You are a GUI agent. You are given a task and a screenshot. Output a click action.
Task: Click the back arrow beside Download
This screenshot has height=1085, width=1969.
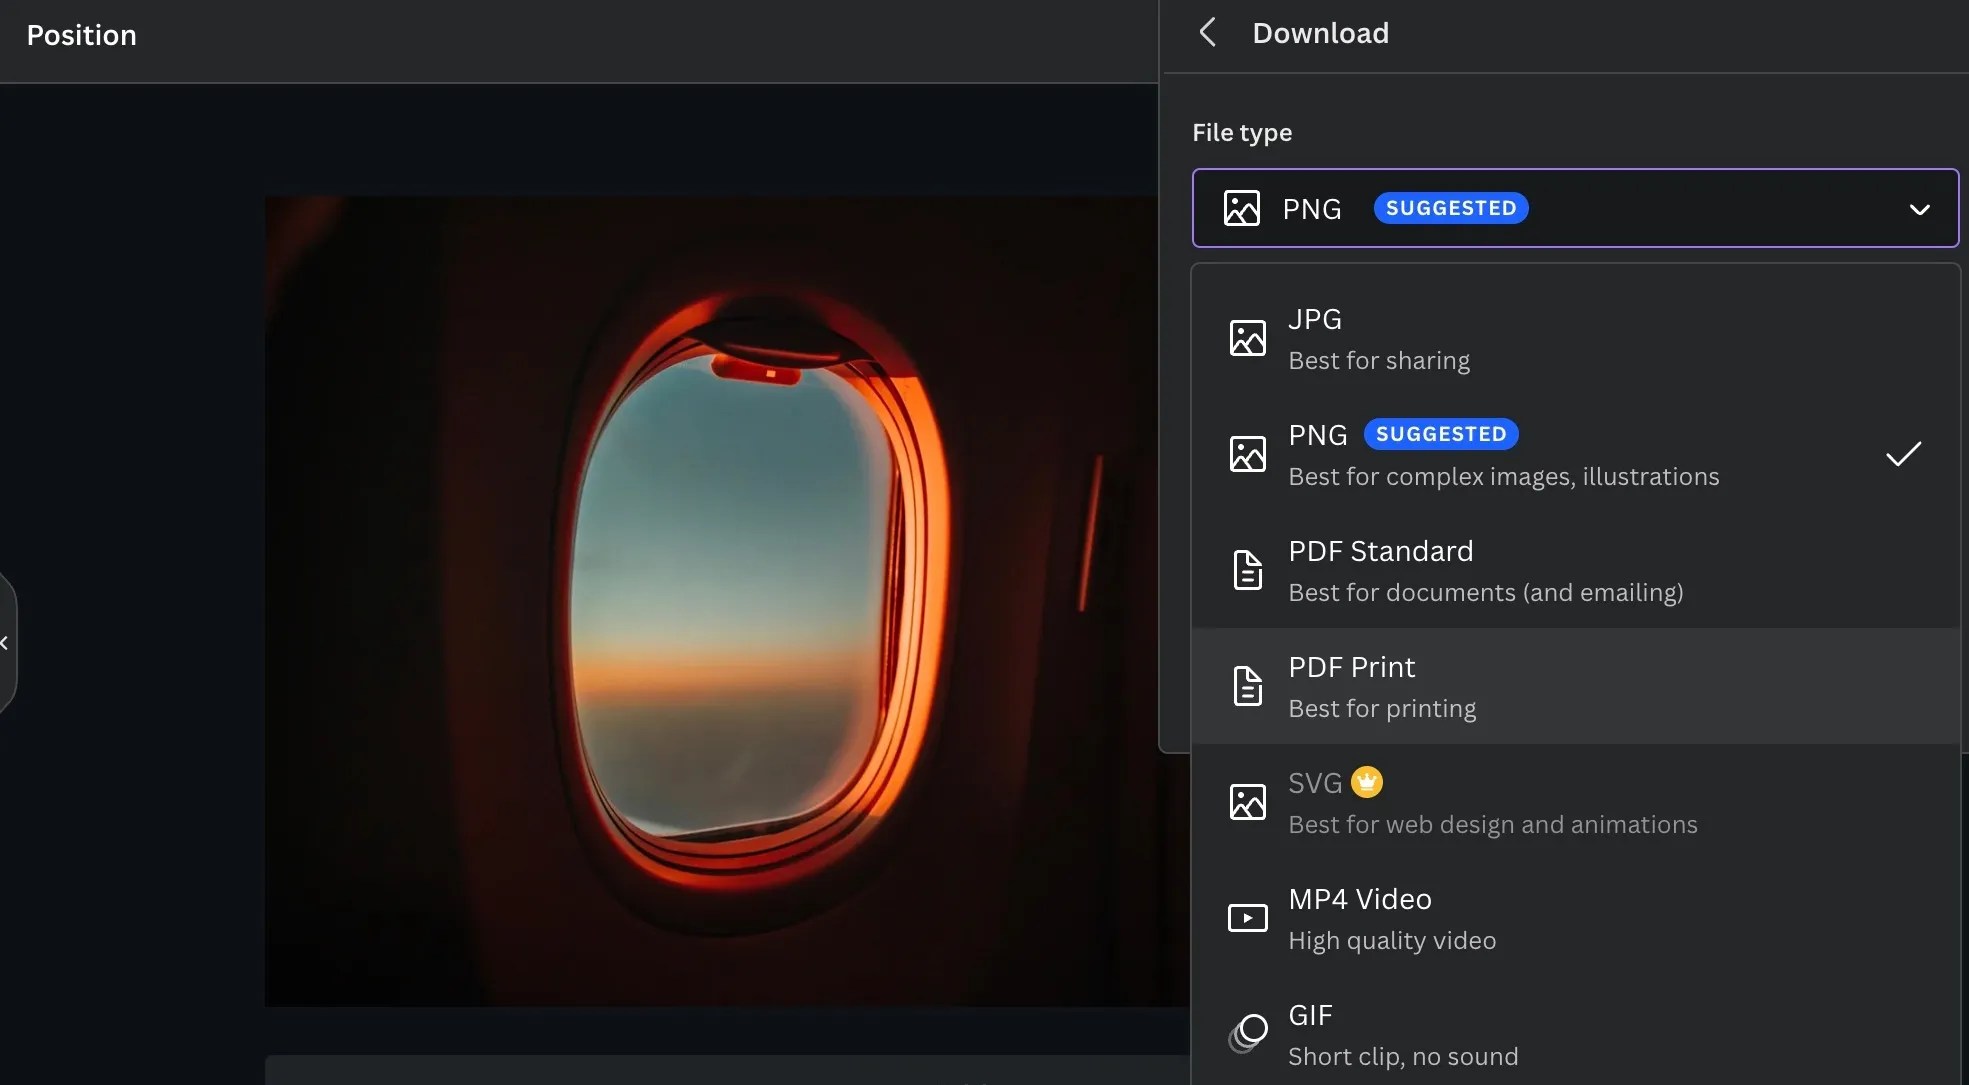(1208, 33)
